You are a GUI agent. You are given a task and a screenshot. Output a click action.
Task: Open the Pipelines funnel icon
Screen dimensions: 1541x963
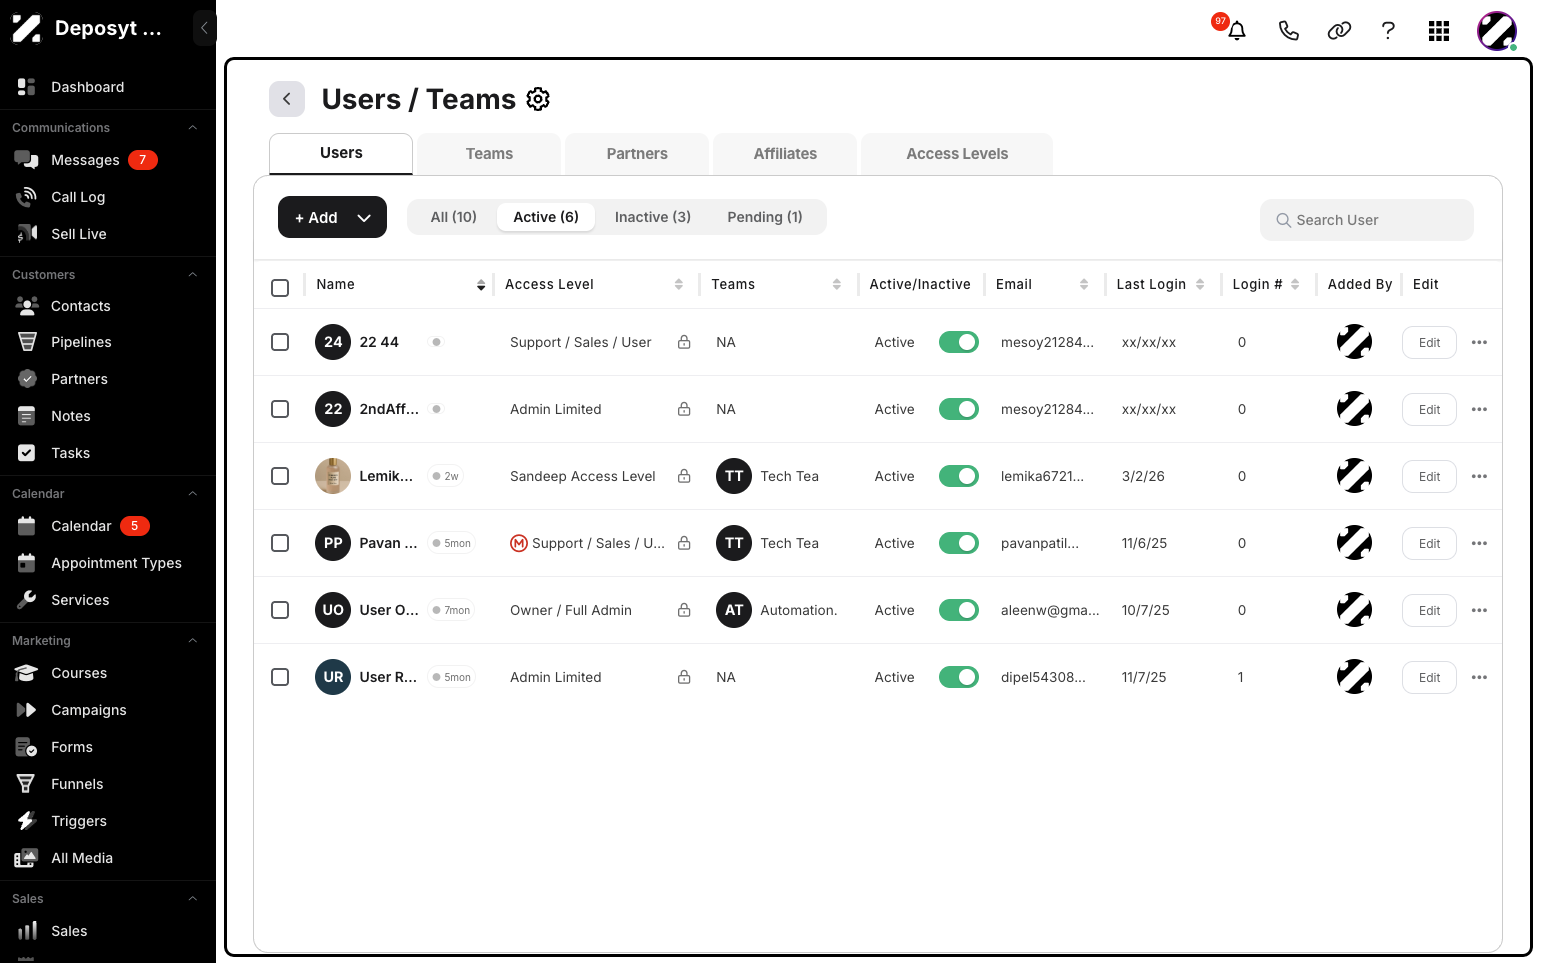pyautogui.click(x=27, y=342)
